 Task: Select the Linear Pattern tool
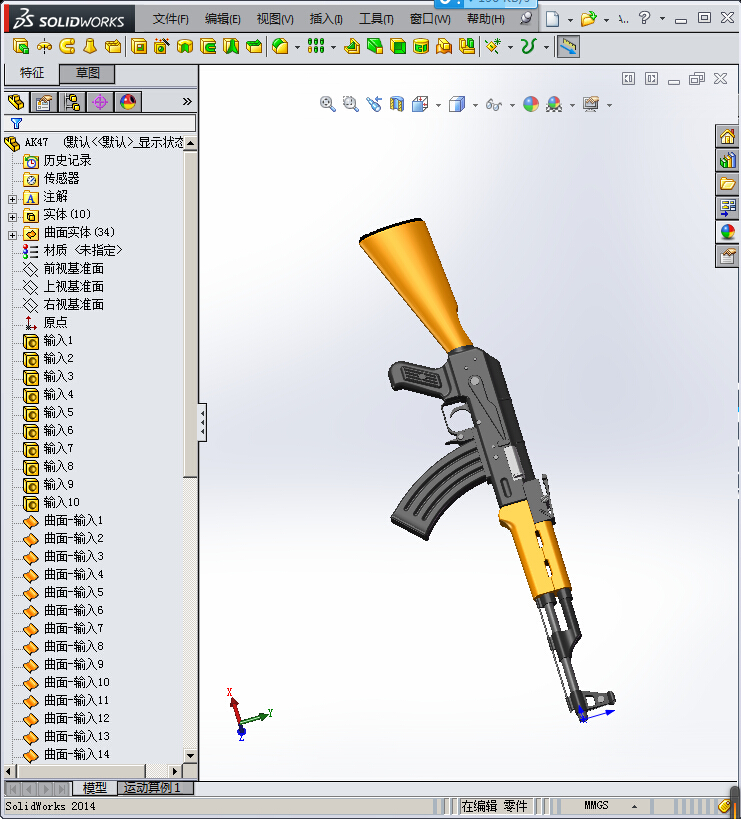[x=316, y=46]
